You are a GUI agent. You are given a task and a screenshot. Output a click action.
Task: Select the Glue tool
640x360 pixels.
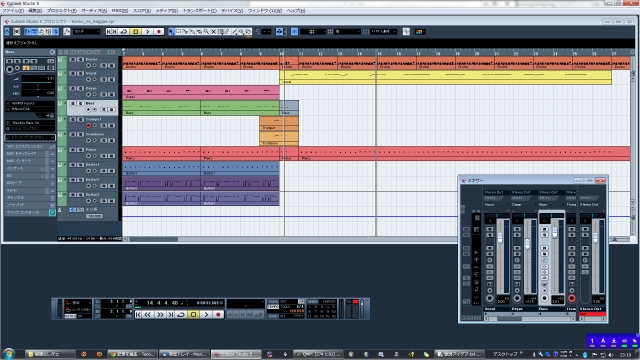coord(192,31)
